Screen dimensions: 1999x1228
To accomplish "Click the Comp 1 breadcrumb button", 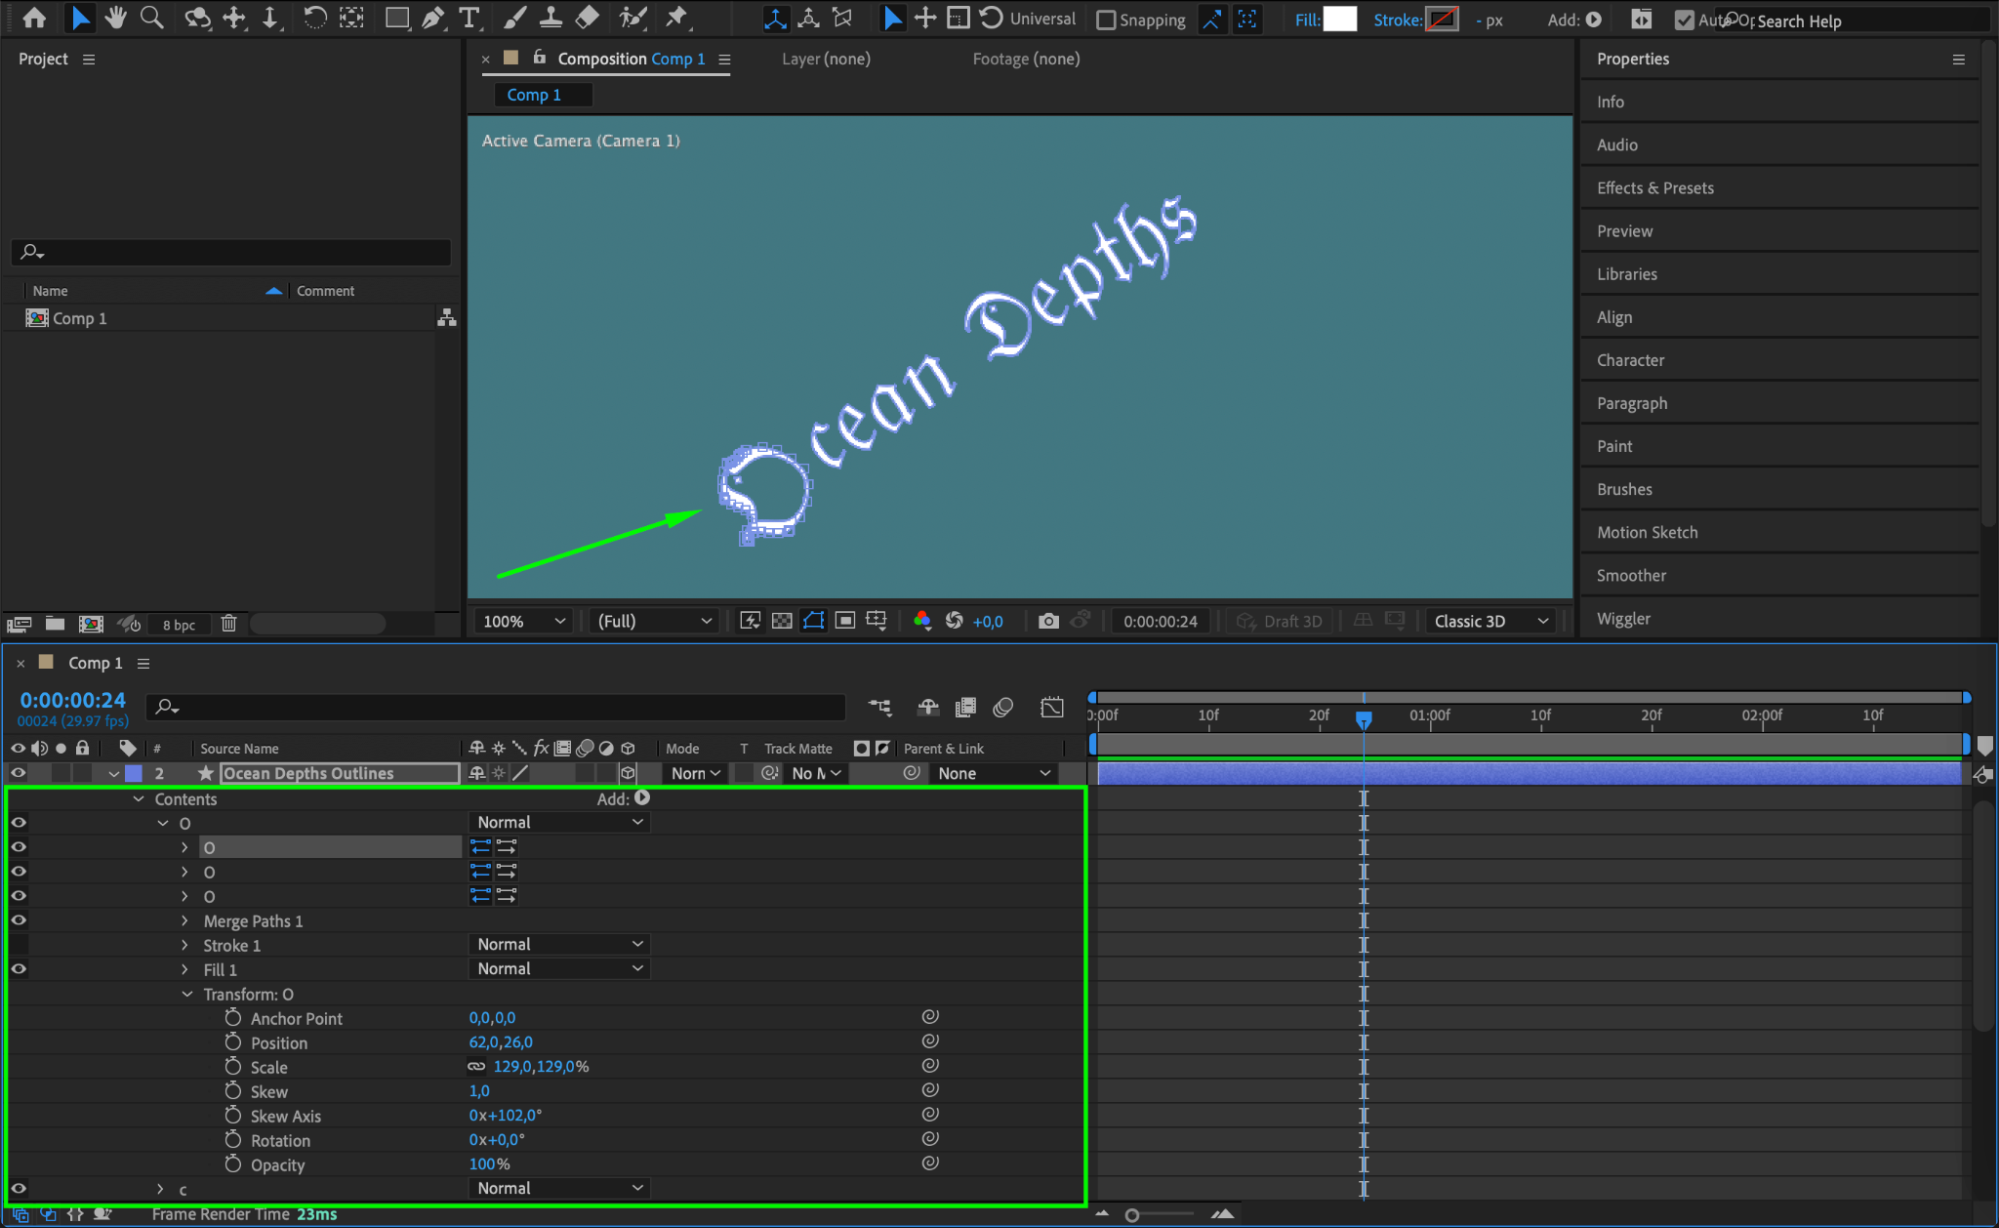I will pyautogui.click(x=534, y=95).
